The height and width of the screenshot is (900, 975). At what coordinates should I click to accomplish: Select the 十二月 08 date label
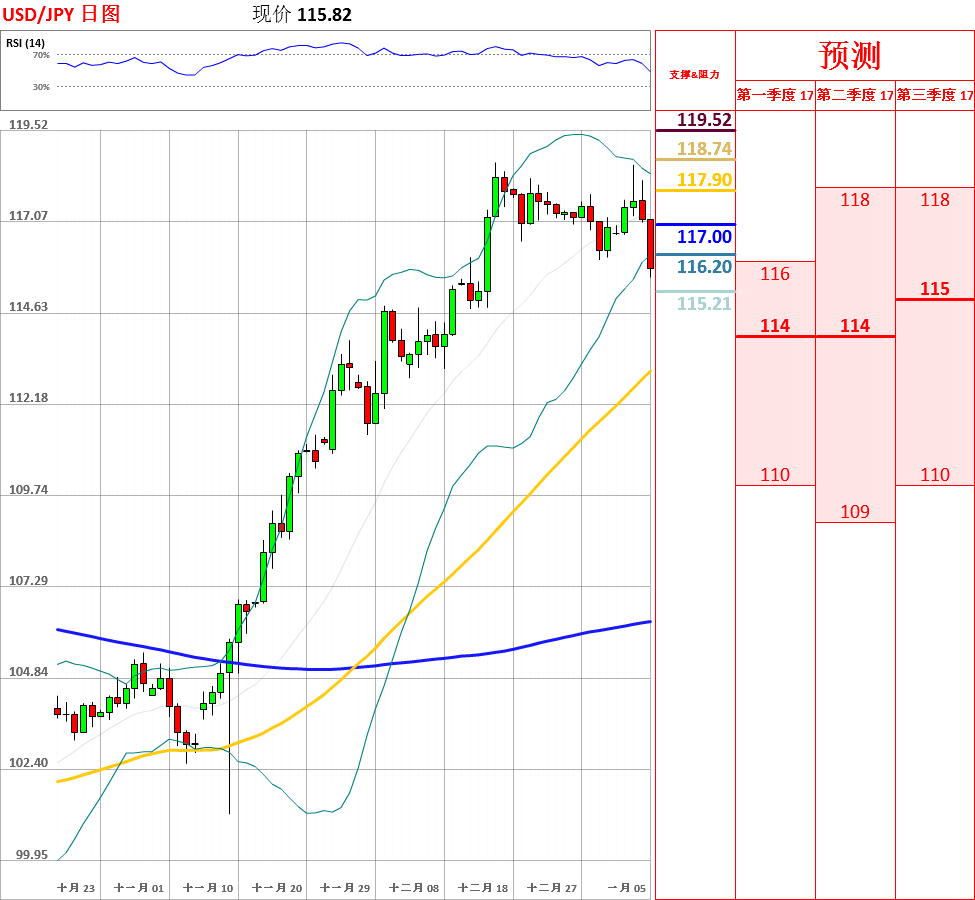pos(414,888)
